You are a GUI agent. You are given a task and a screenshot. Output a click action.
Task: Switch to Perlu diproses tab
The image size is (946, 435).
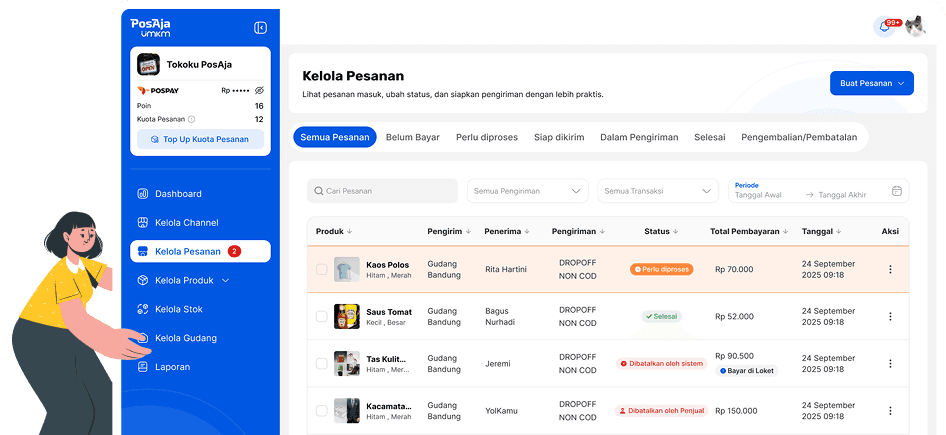click(x=487, y=137)
